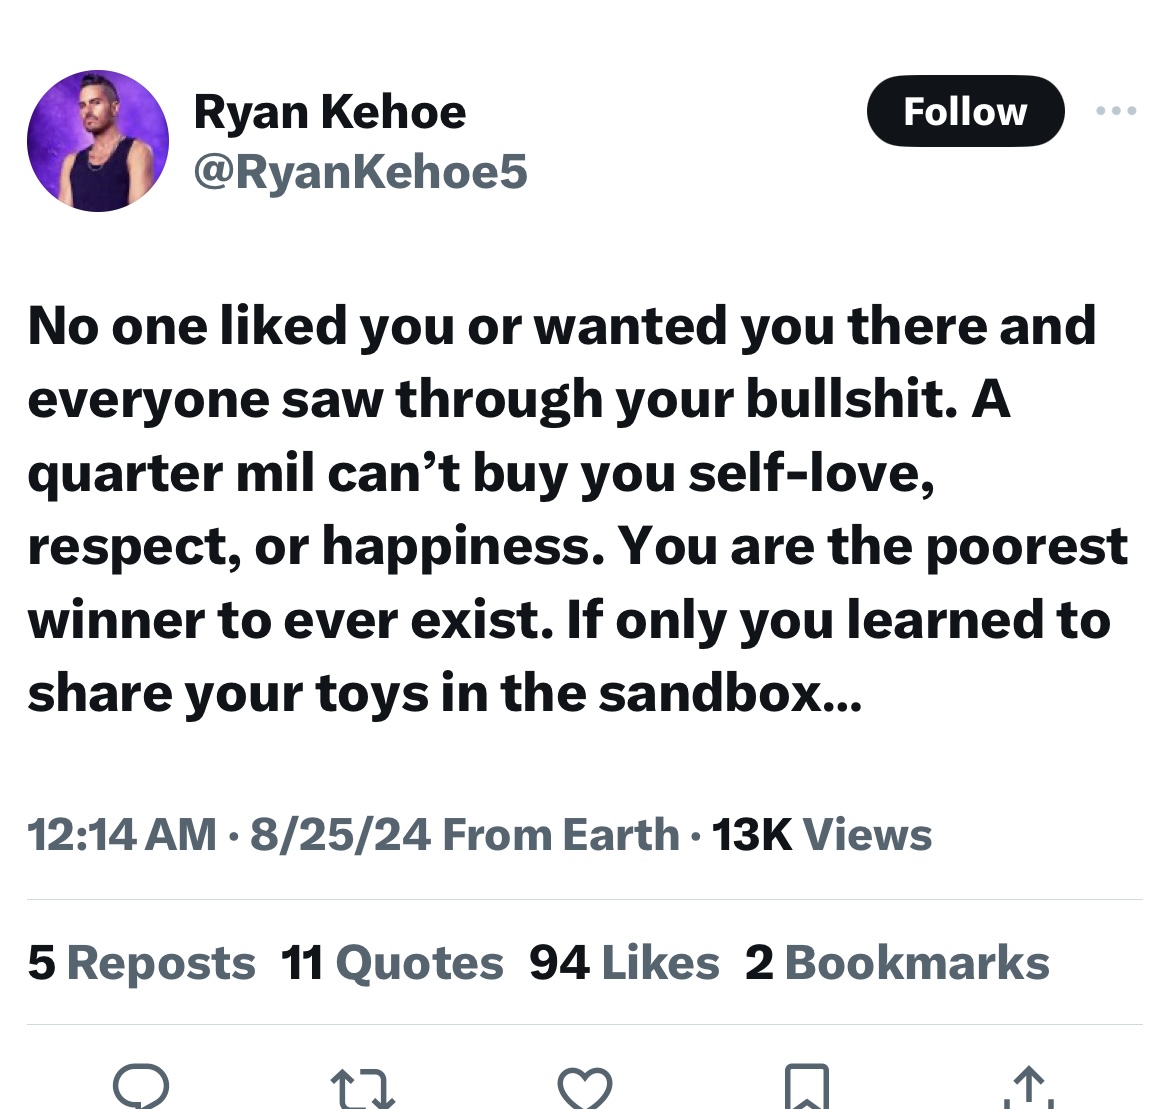Open the 13K Views analytics

tap(822, 834)
